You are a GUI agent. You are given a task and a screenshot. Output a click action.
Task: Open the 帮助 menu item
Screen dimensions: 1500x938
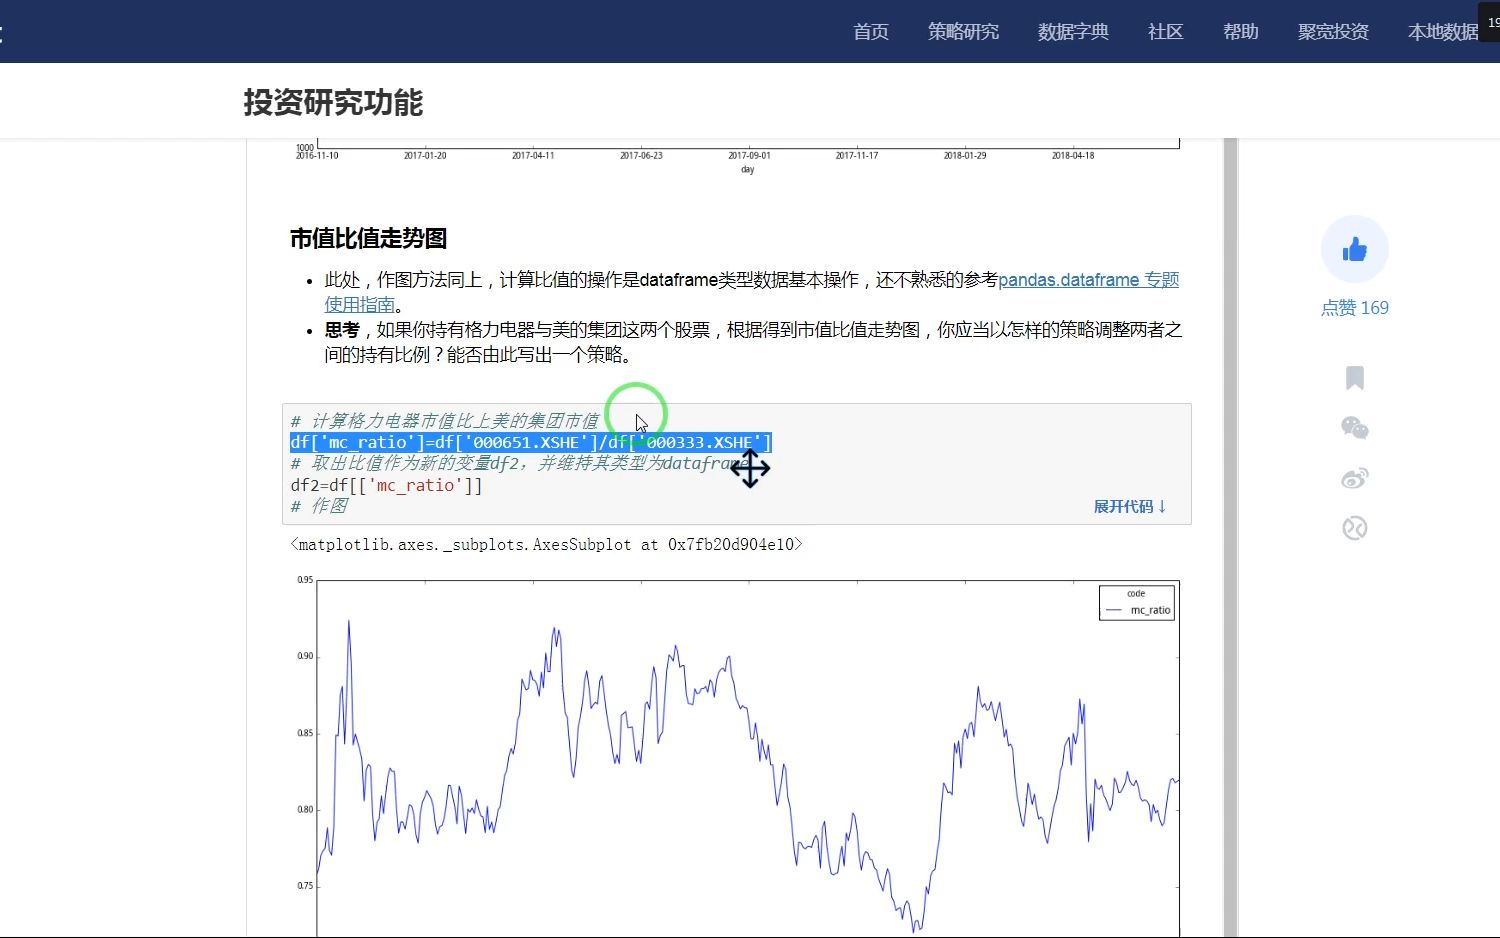pyautogui.click(x=1241, y=32)
